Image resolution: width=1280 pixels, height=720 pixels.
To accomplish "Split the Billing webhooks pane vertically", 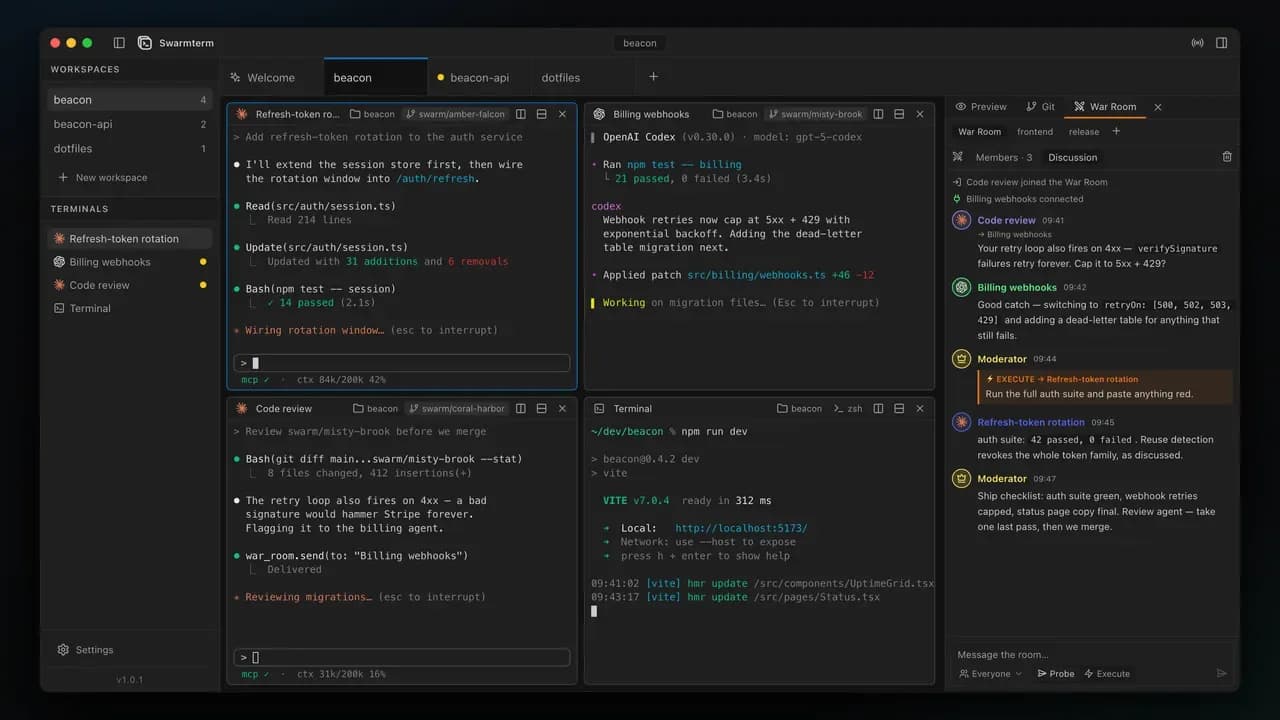I will pyautogui.click(x=878, y=114).
